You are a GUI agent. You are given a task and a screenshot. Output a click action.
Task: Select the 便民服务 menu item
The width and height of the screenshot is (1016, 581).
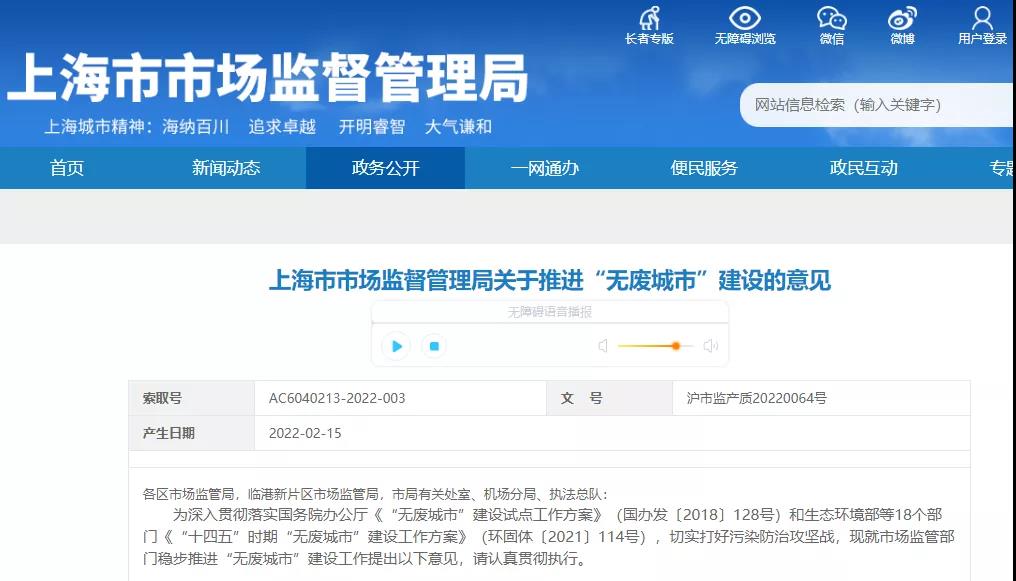click(704, 168)
